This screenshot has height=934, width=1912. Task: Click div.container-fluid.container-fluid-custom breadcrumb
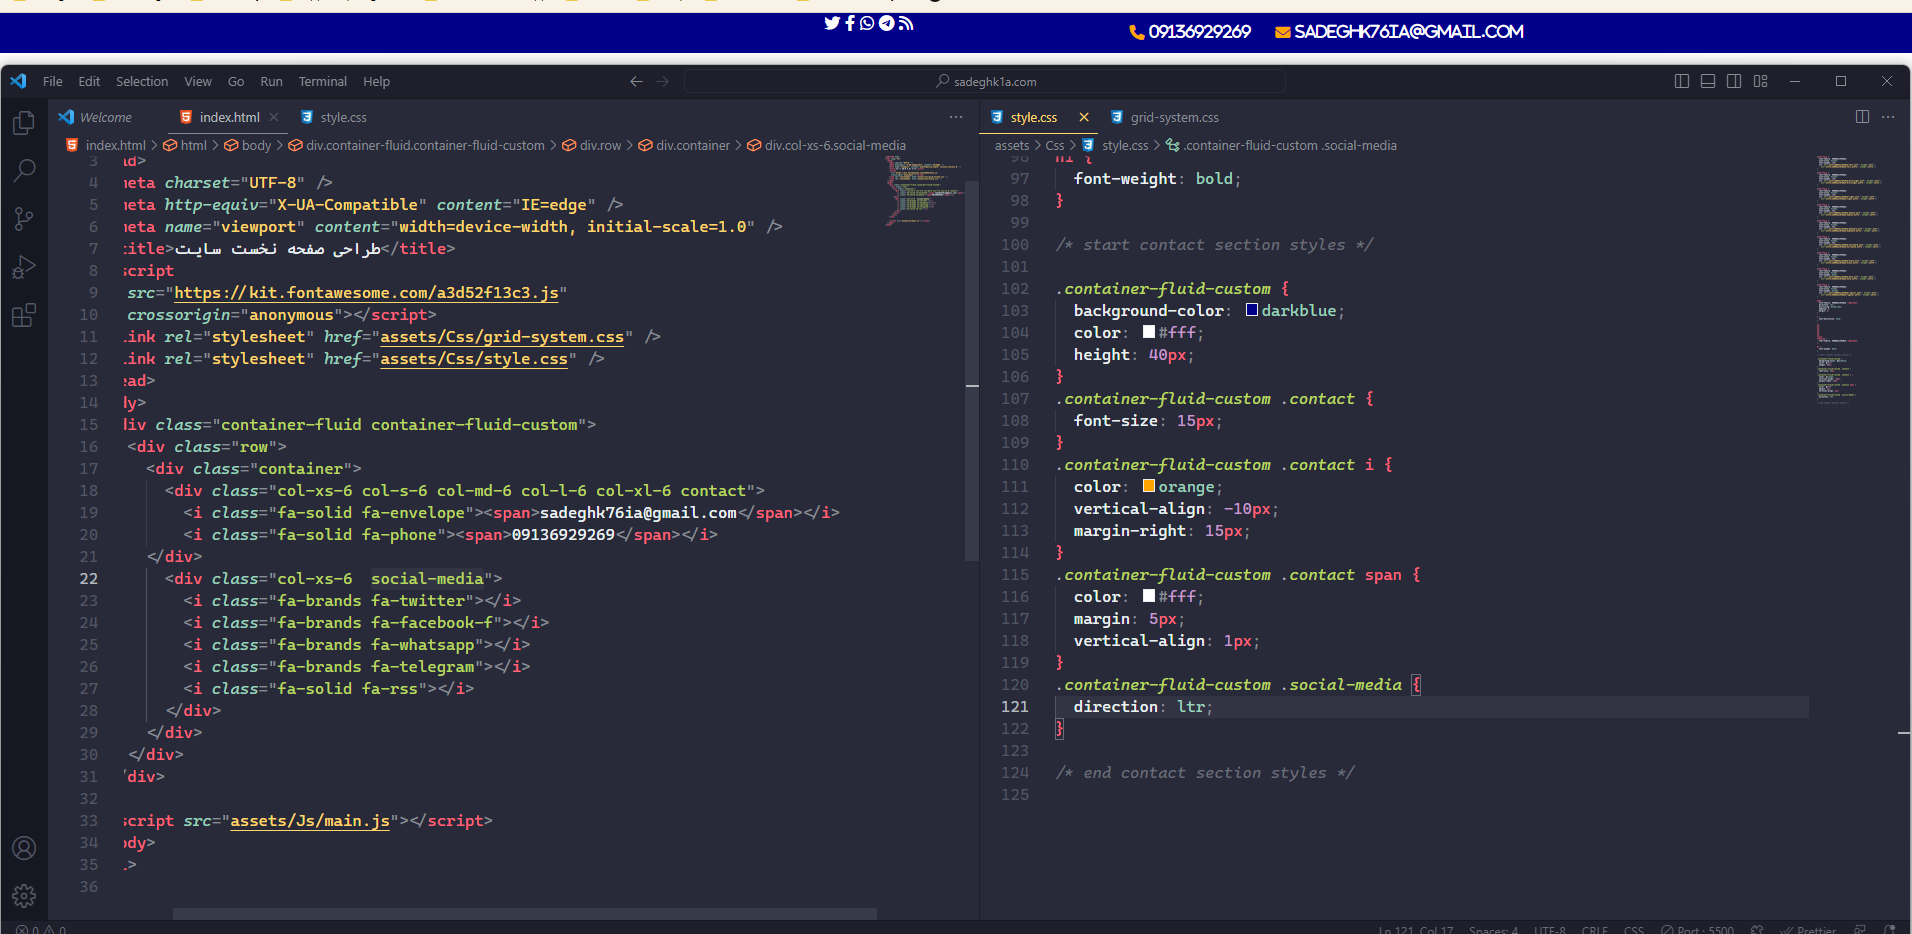tap(417, 145)
